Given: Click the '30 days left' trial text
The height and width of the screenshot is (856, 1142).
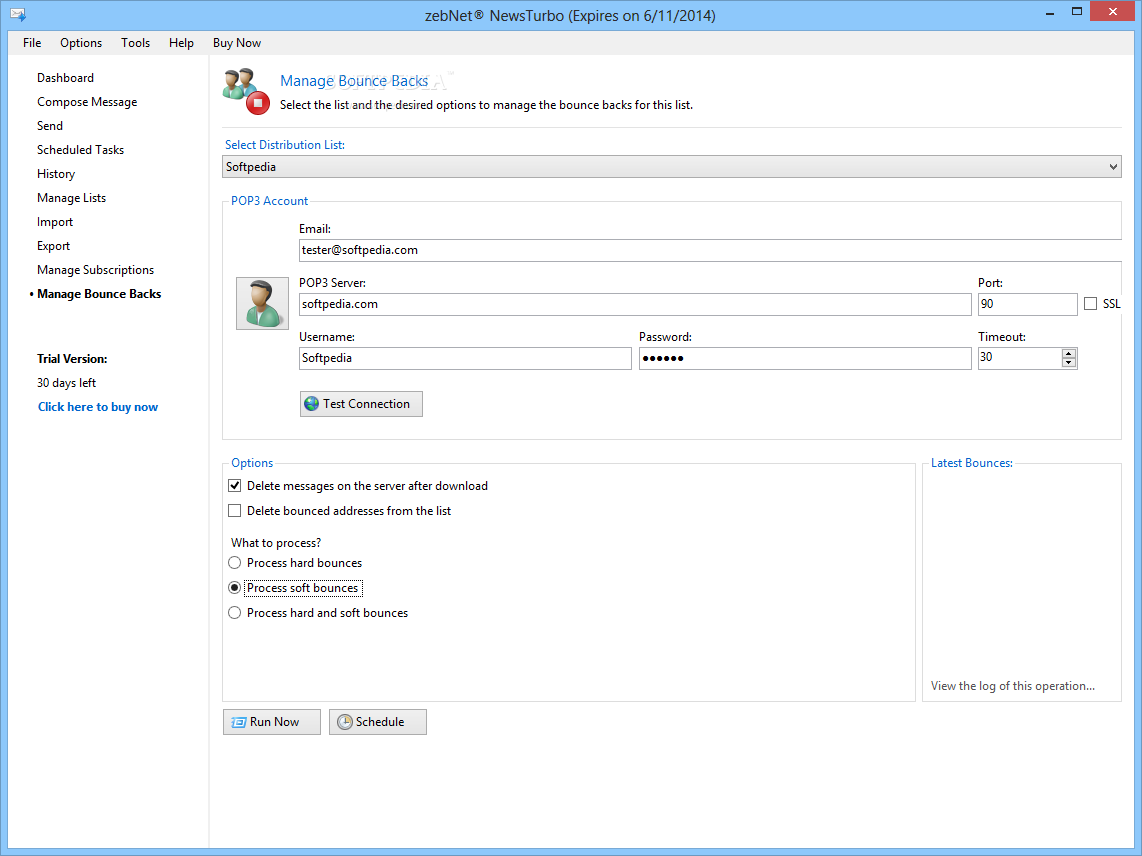Looking at the screenshot, I should coord(67,383).
